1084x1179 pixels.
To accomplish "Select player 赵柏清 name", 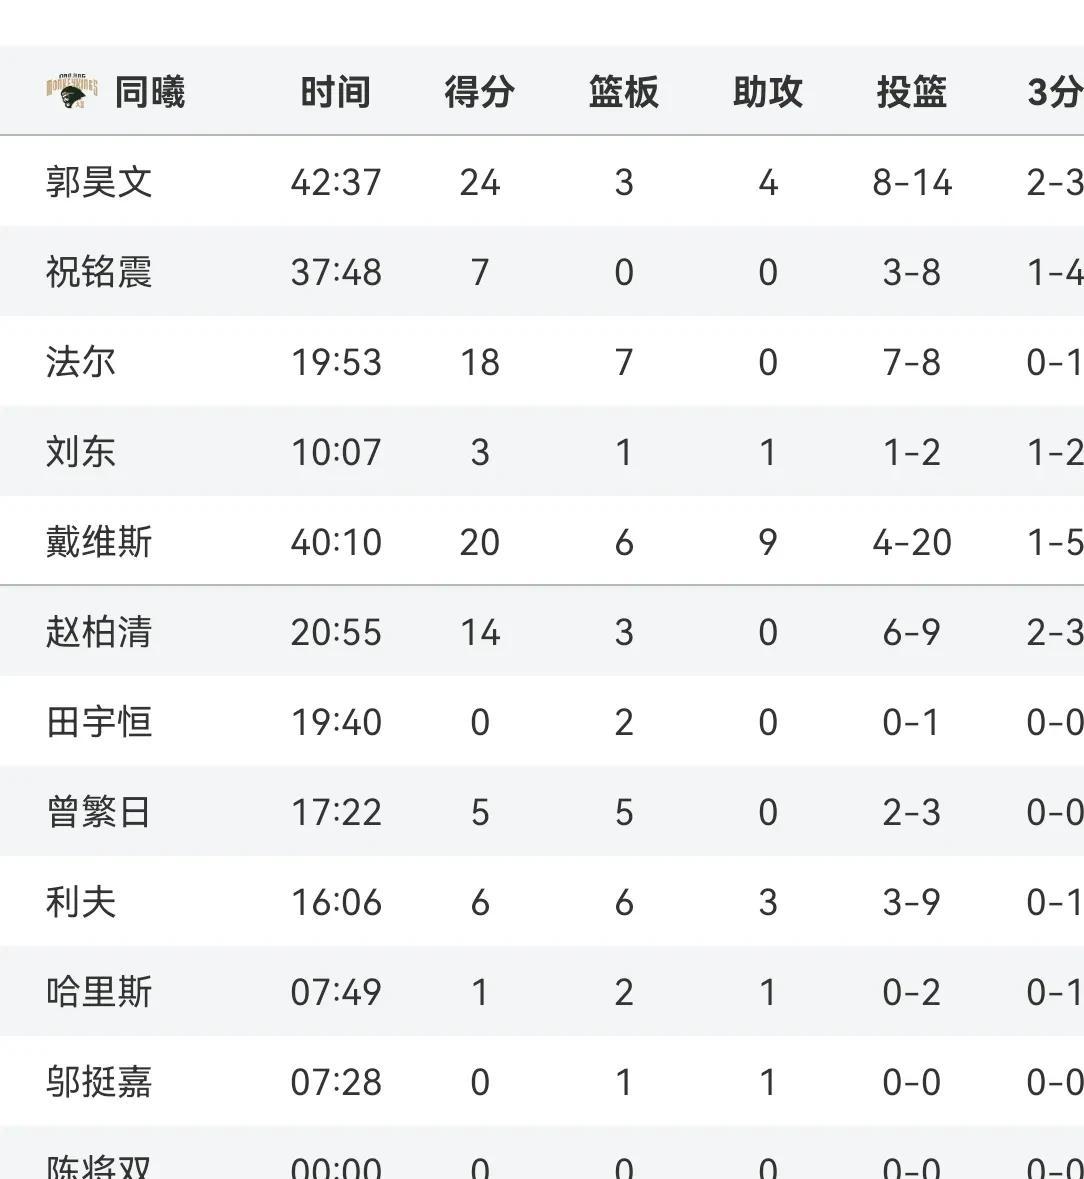I will pos(99,632).
